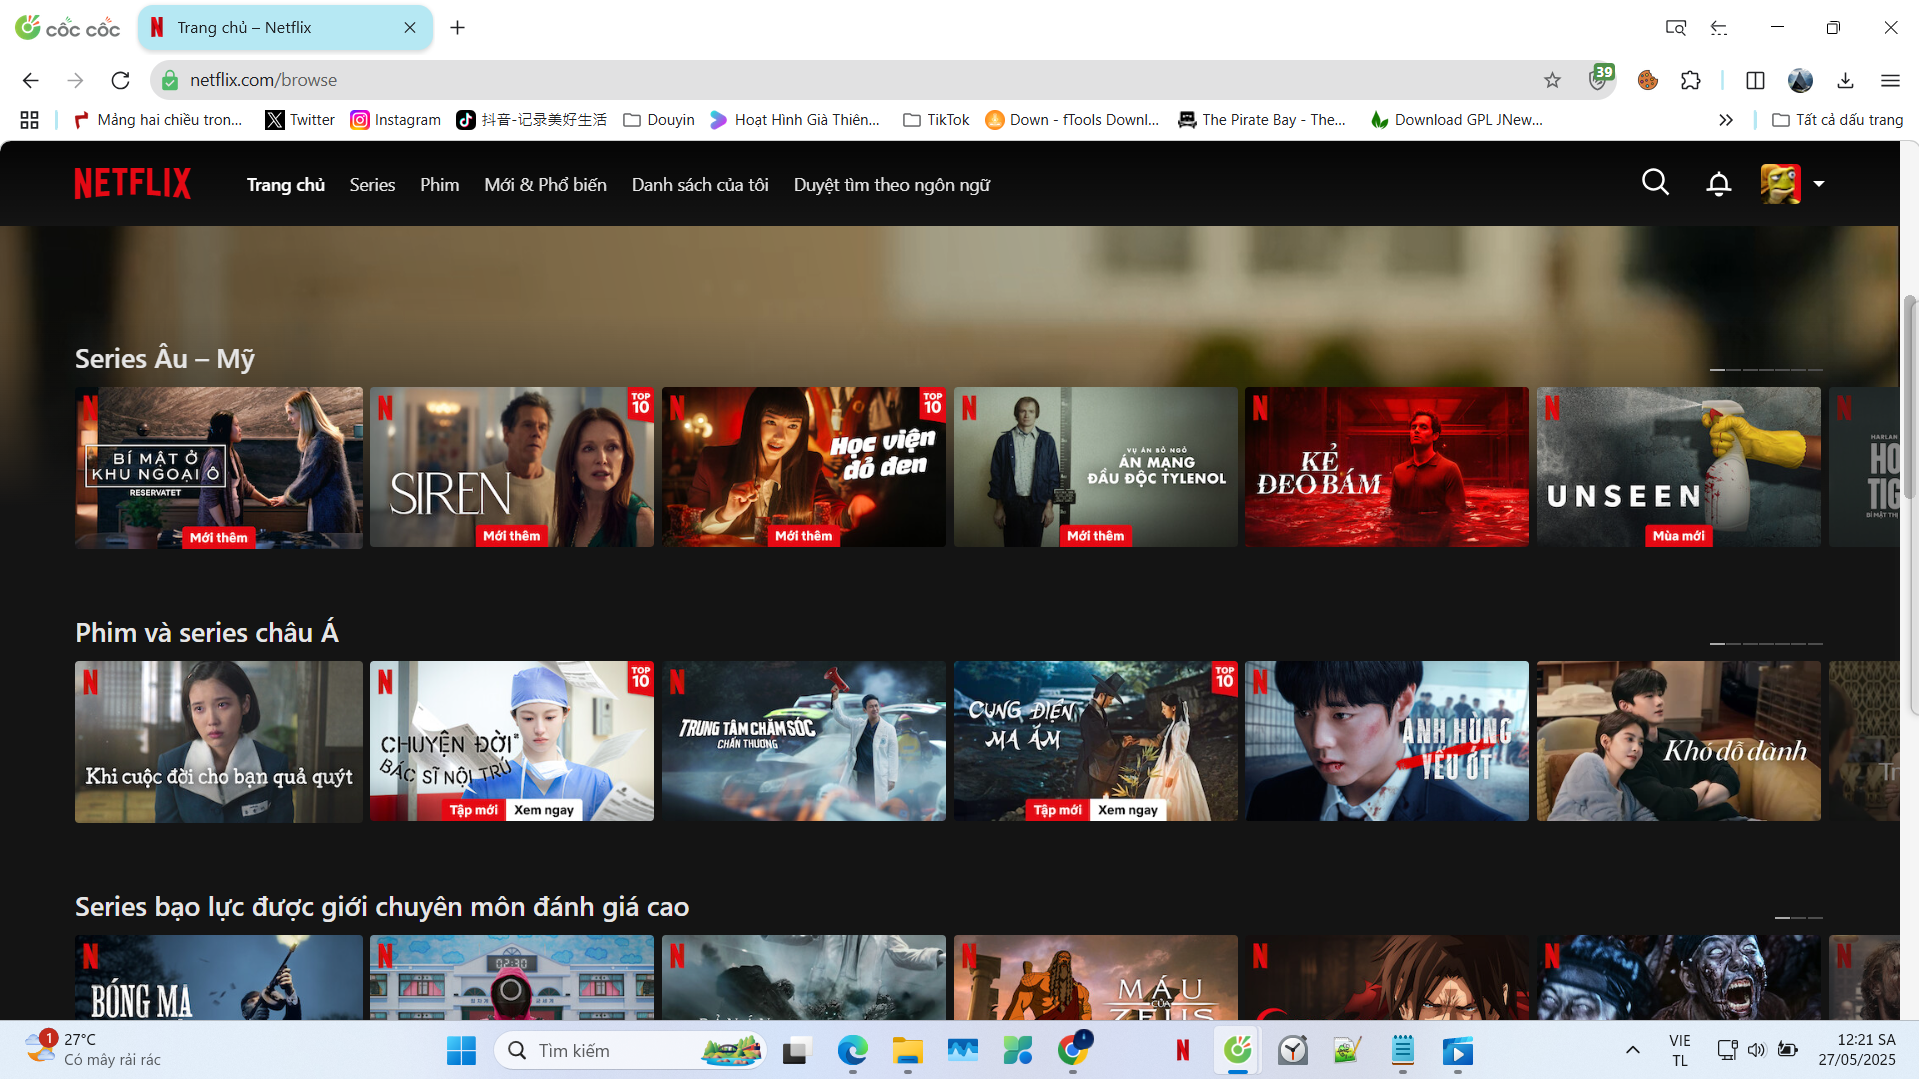Screen dimensions: 1919x1079
Task: Open the Series Âu – Mỹ row title
Action: click(165, 359)
